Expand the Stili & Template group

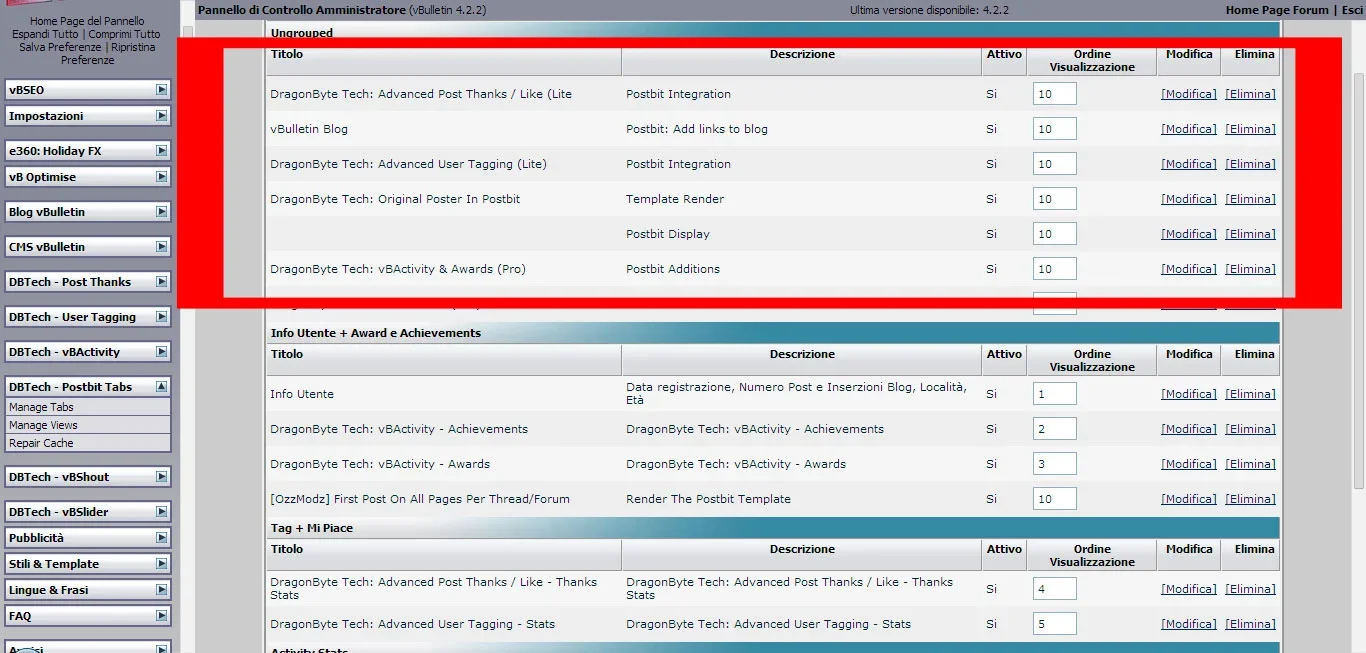click(x=161, y=564)
